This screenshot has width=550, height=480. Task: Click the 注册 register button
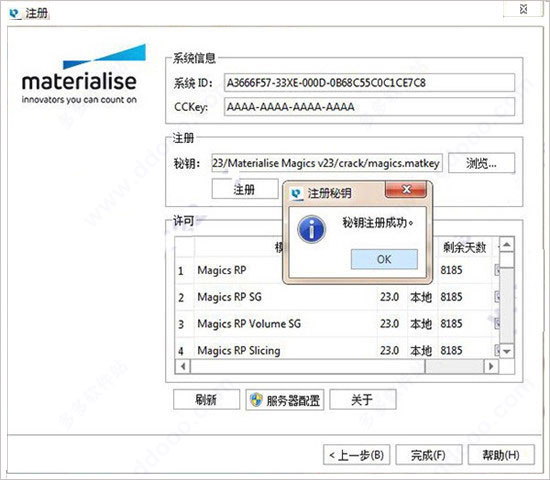pyautogui.click(x=245, y=189)
